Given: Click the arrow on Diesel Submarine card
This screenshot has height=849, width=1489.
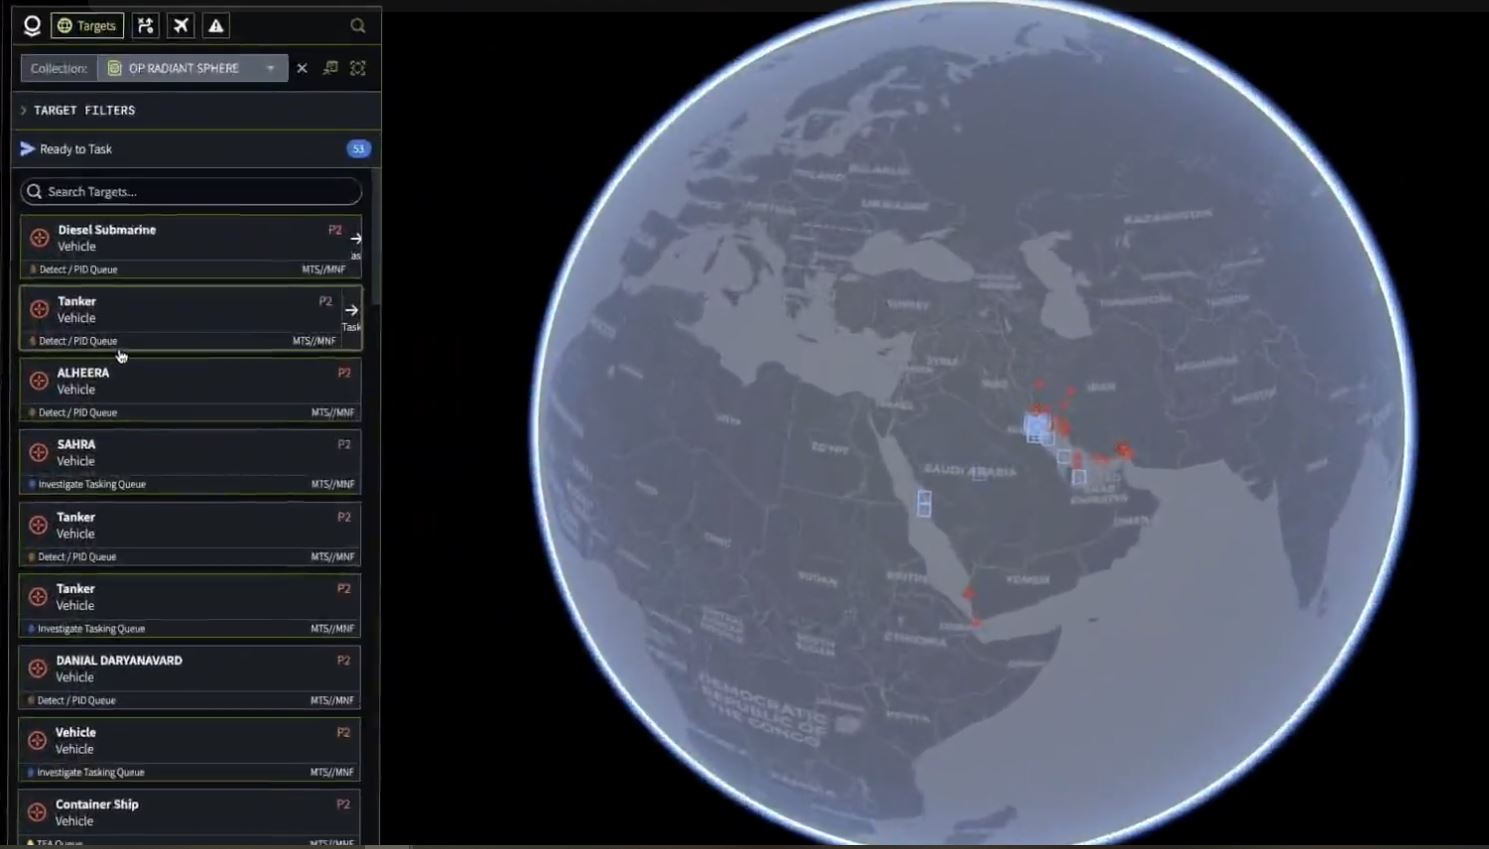Looking at the screenshot, I should [x=356, y=239].
